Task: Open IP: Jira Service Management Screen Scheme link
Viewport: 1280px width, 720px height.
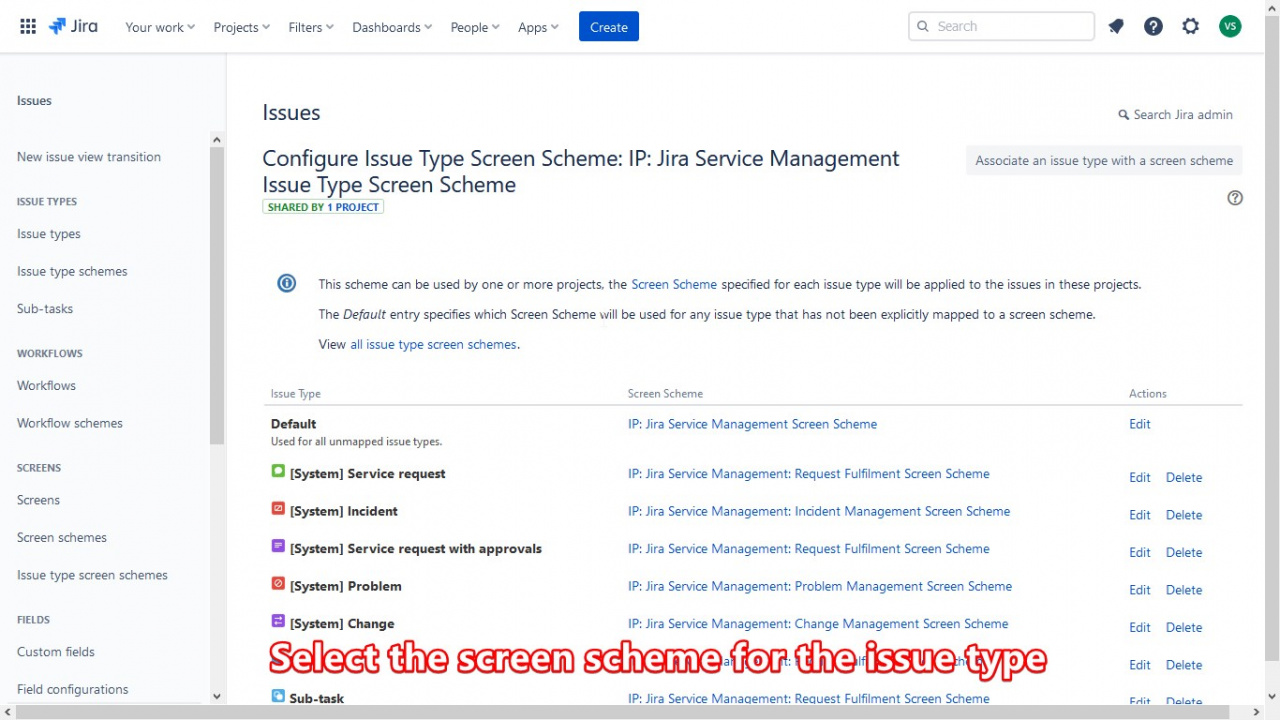Action: click(752, 424)
